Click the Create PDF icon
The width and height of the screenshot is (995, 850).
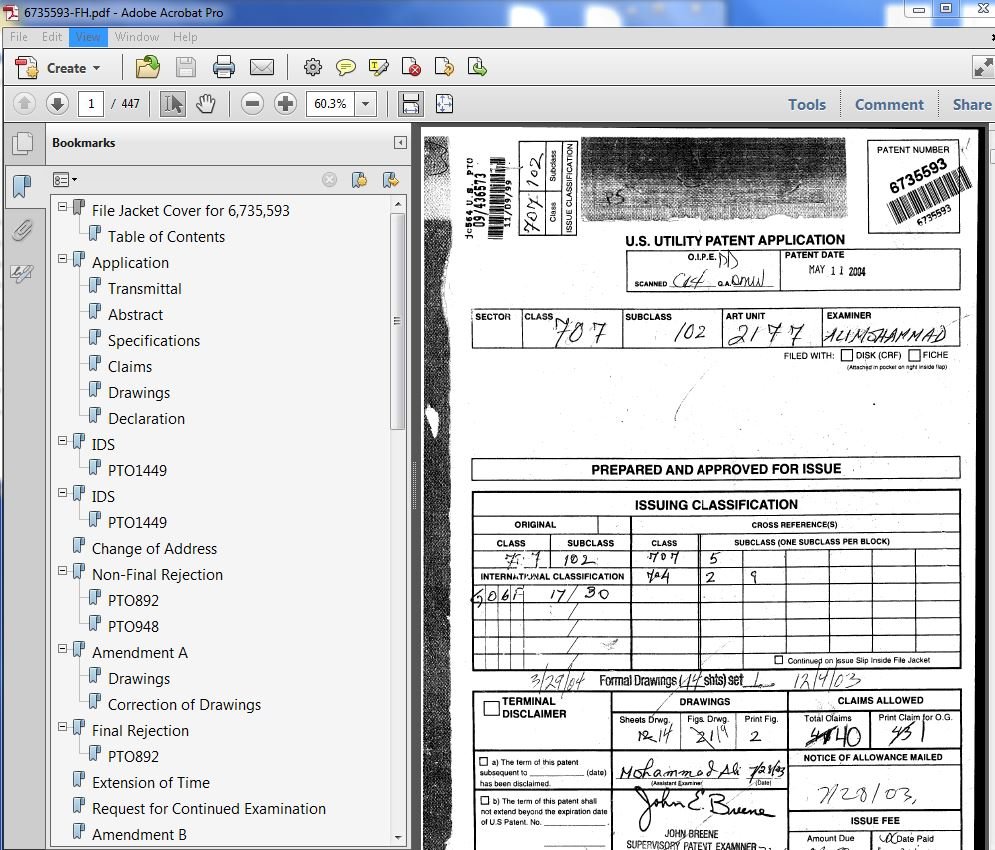click(27, 67)
